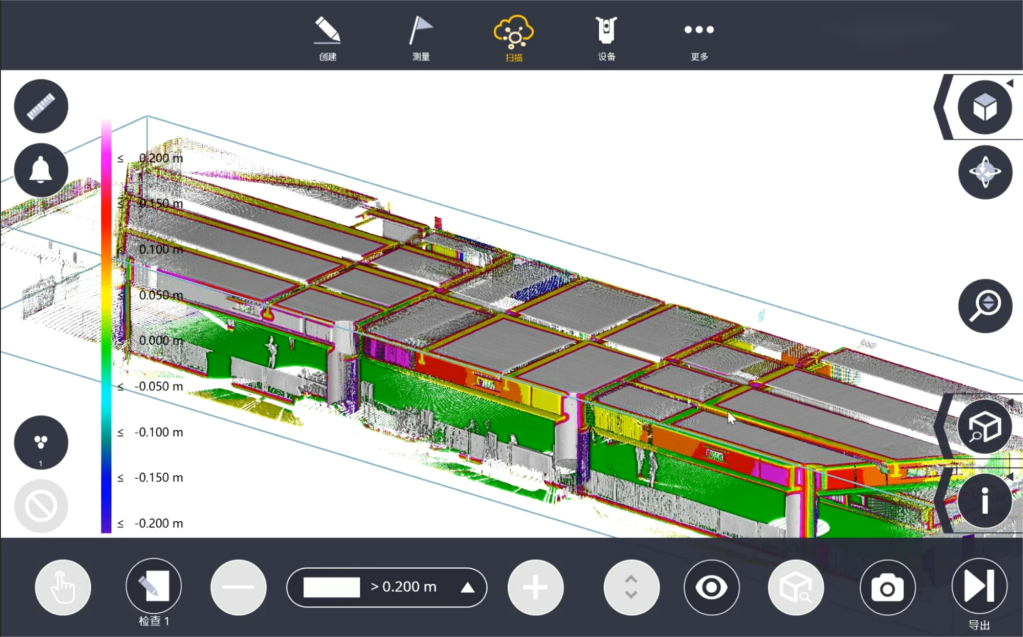Click the -0.100 m legend label

(x=159, y=432)
